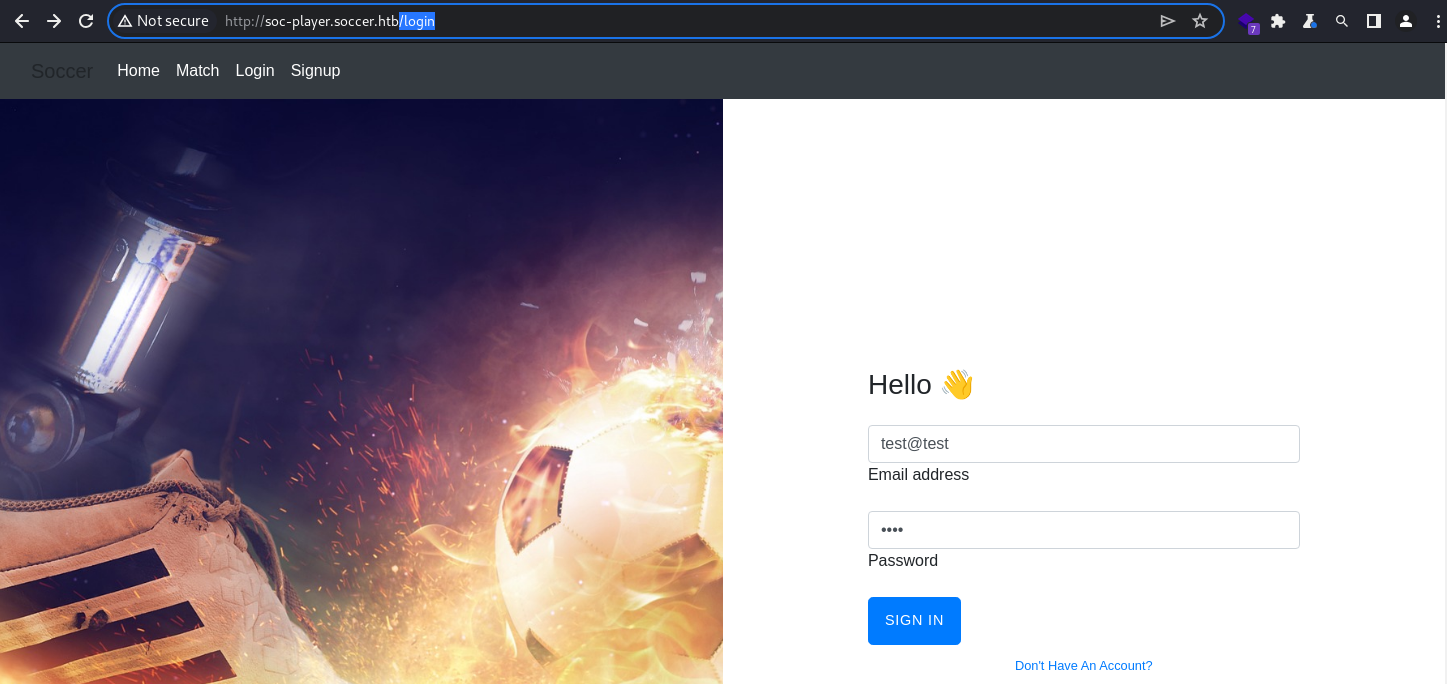Screen dimensions: 1447x684
Task: Focus the password input field
Action: click(x=1084, y=530)
